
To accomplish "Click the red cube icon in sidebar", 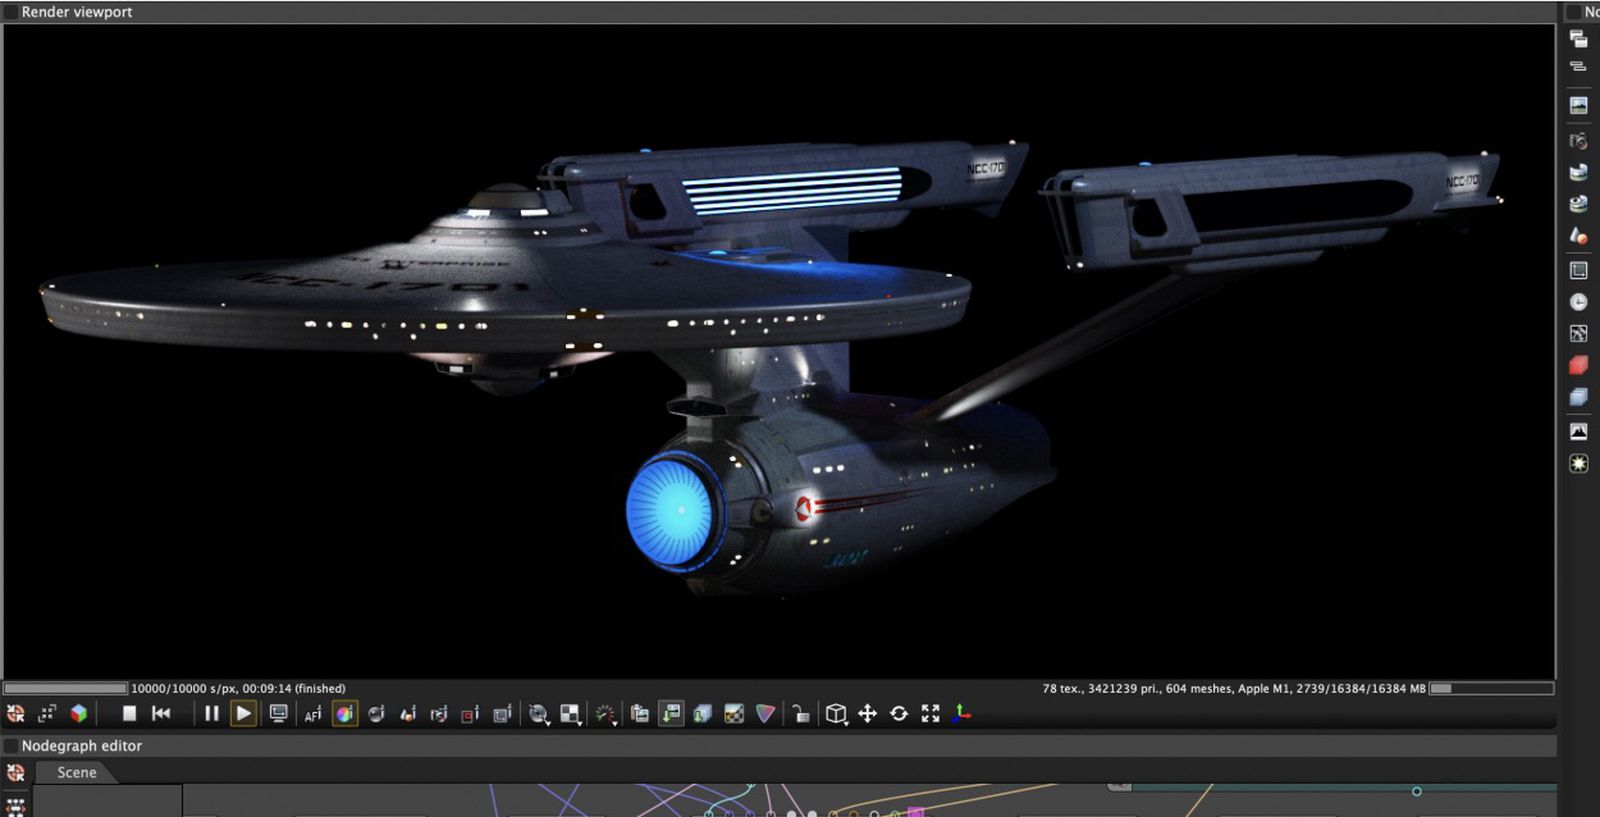I will [1578, 365].
